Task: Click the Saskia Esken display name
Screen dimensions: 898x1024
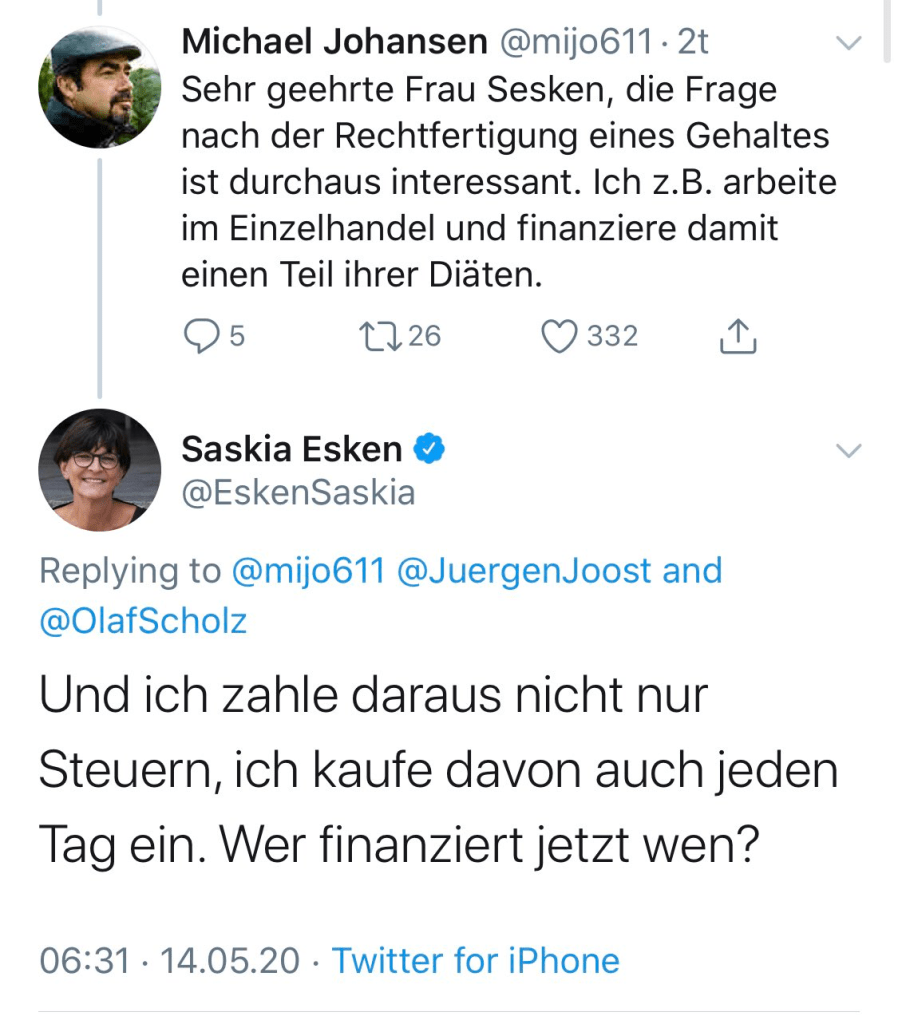Action: (x=291, y=450)
